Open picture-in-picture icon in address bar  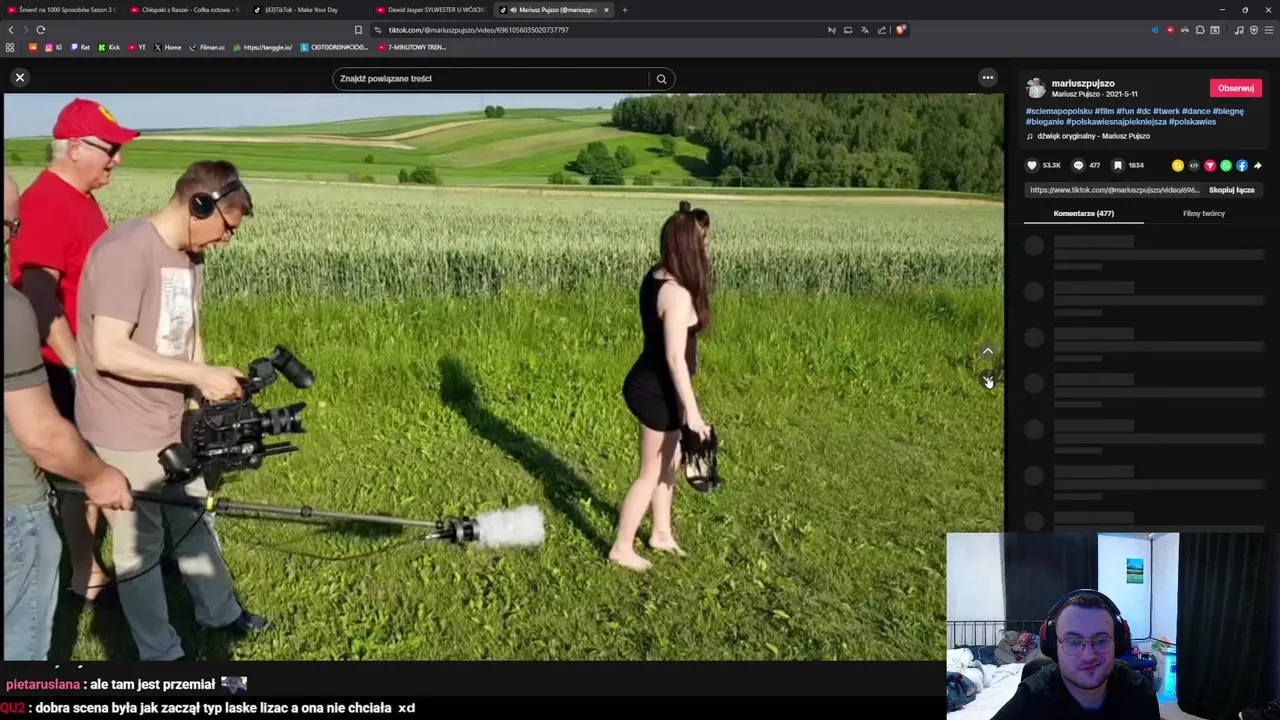[848, 30]
